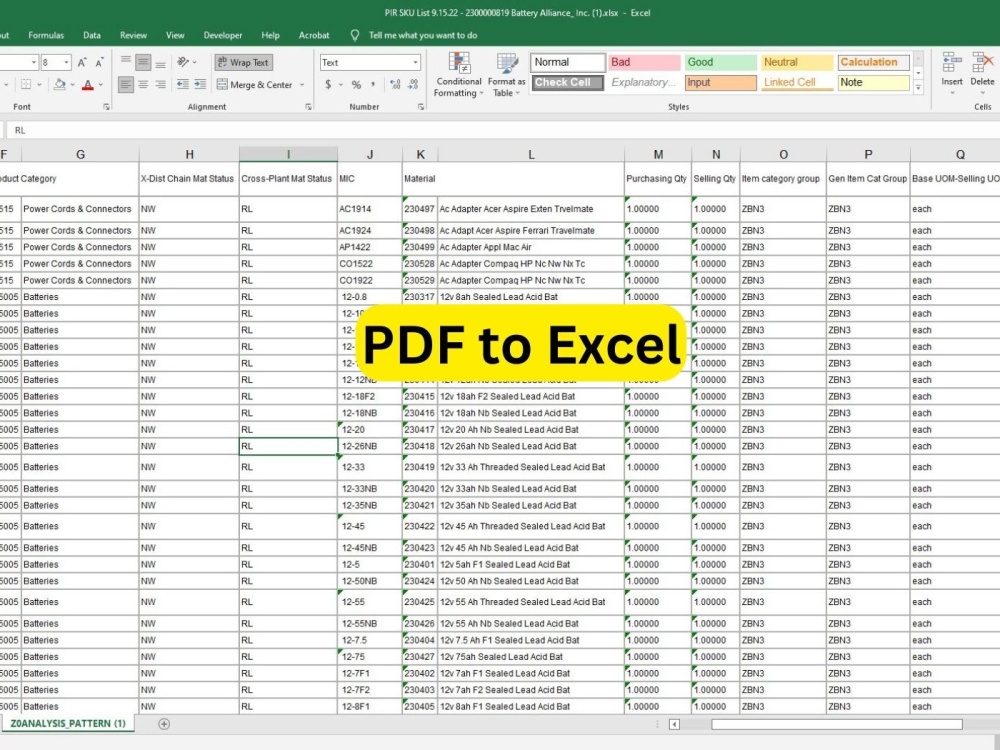Click the formula bar showing RL

pyautogui.click(x=504, y=130)
